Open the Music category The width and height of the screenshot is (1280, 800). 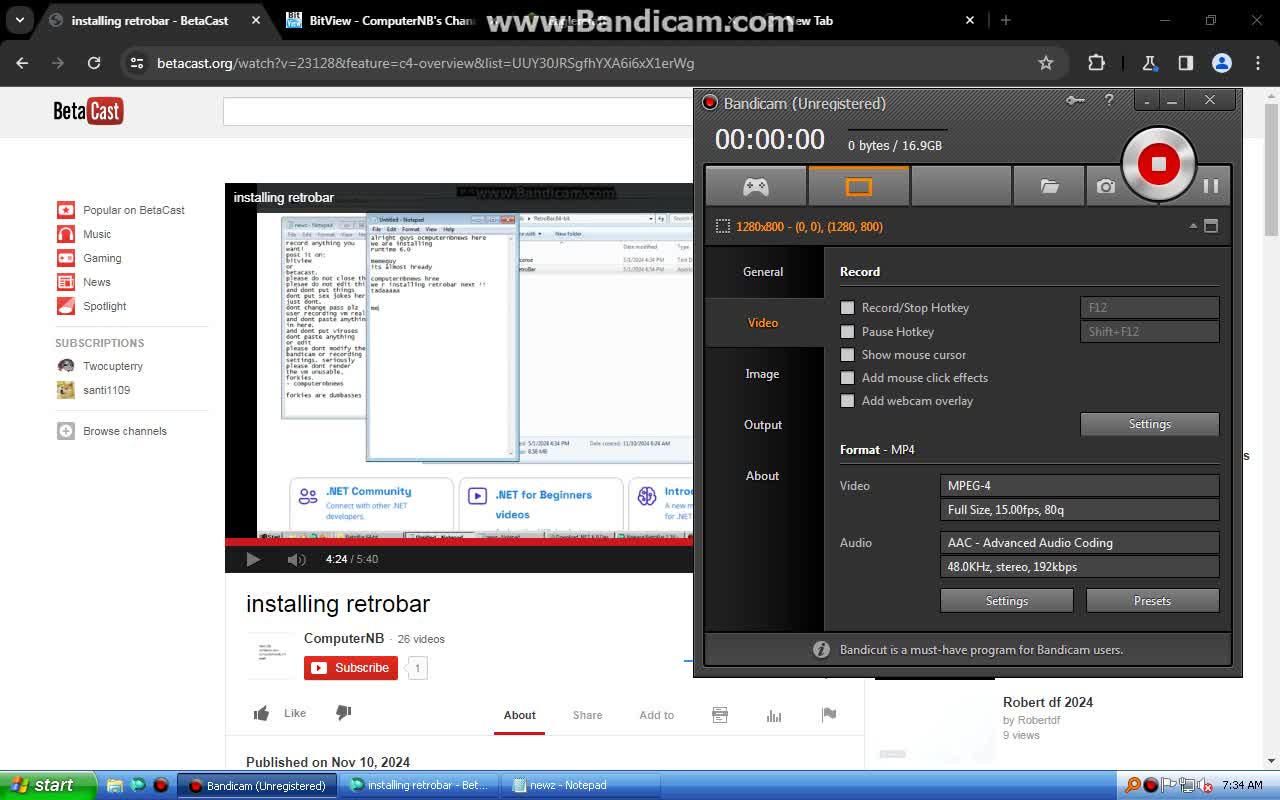97,234
